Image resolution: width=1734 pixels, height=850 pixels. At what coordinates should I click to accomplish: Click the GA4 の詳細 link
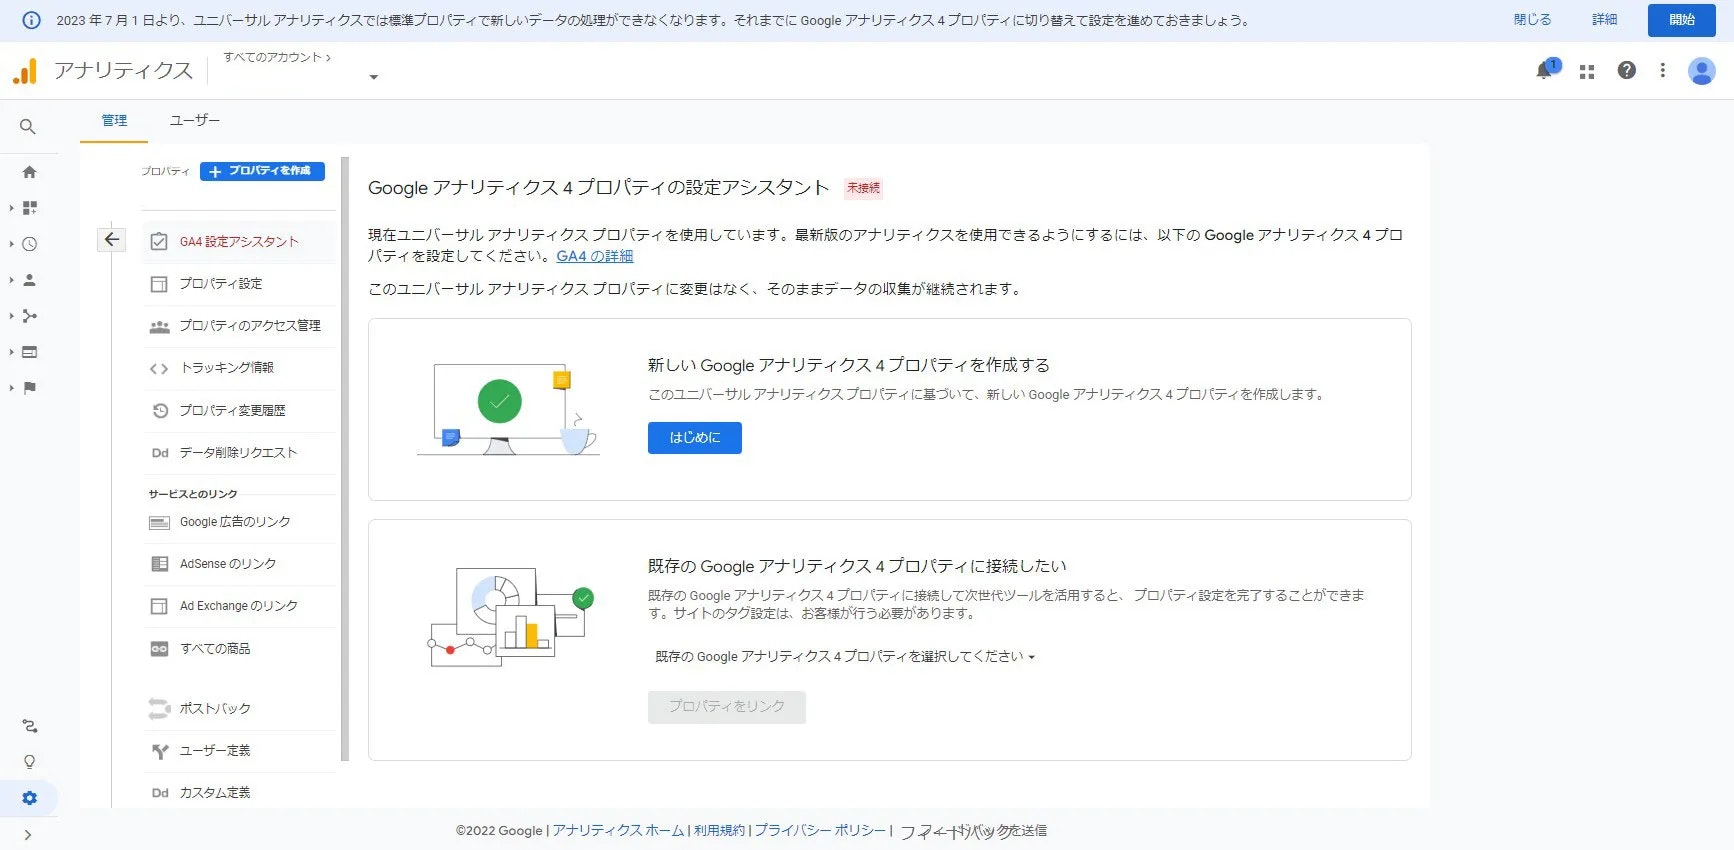[594, 256]
